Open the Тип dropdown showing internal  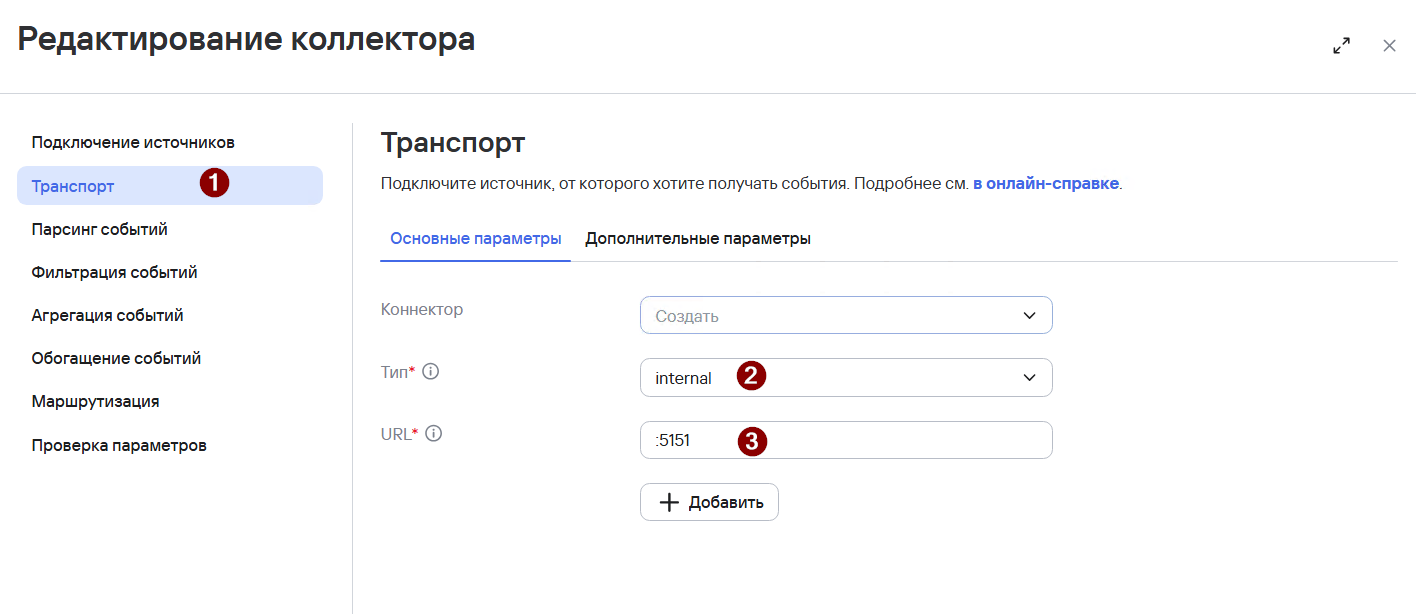coord(846,377)
